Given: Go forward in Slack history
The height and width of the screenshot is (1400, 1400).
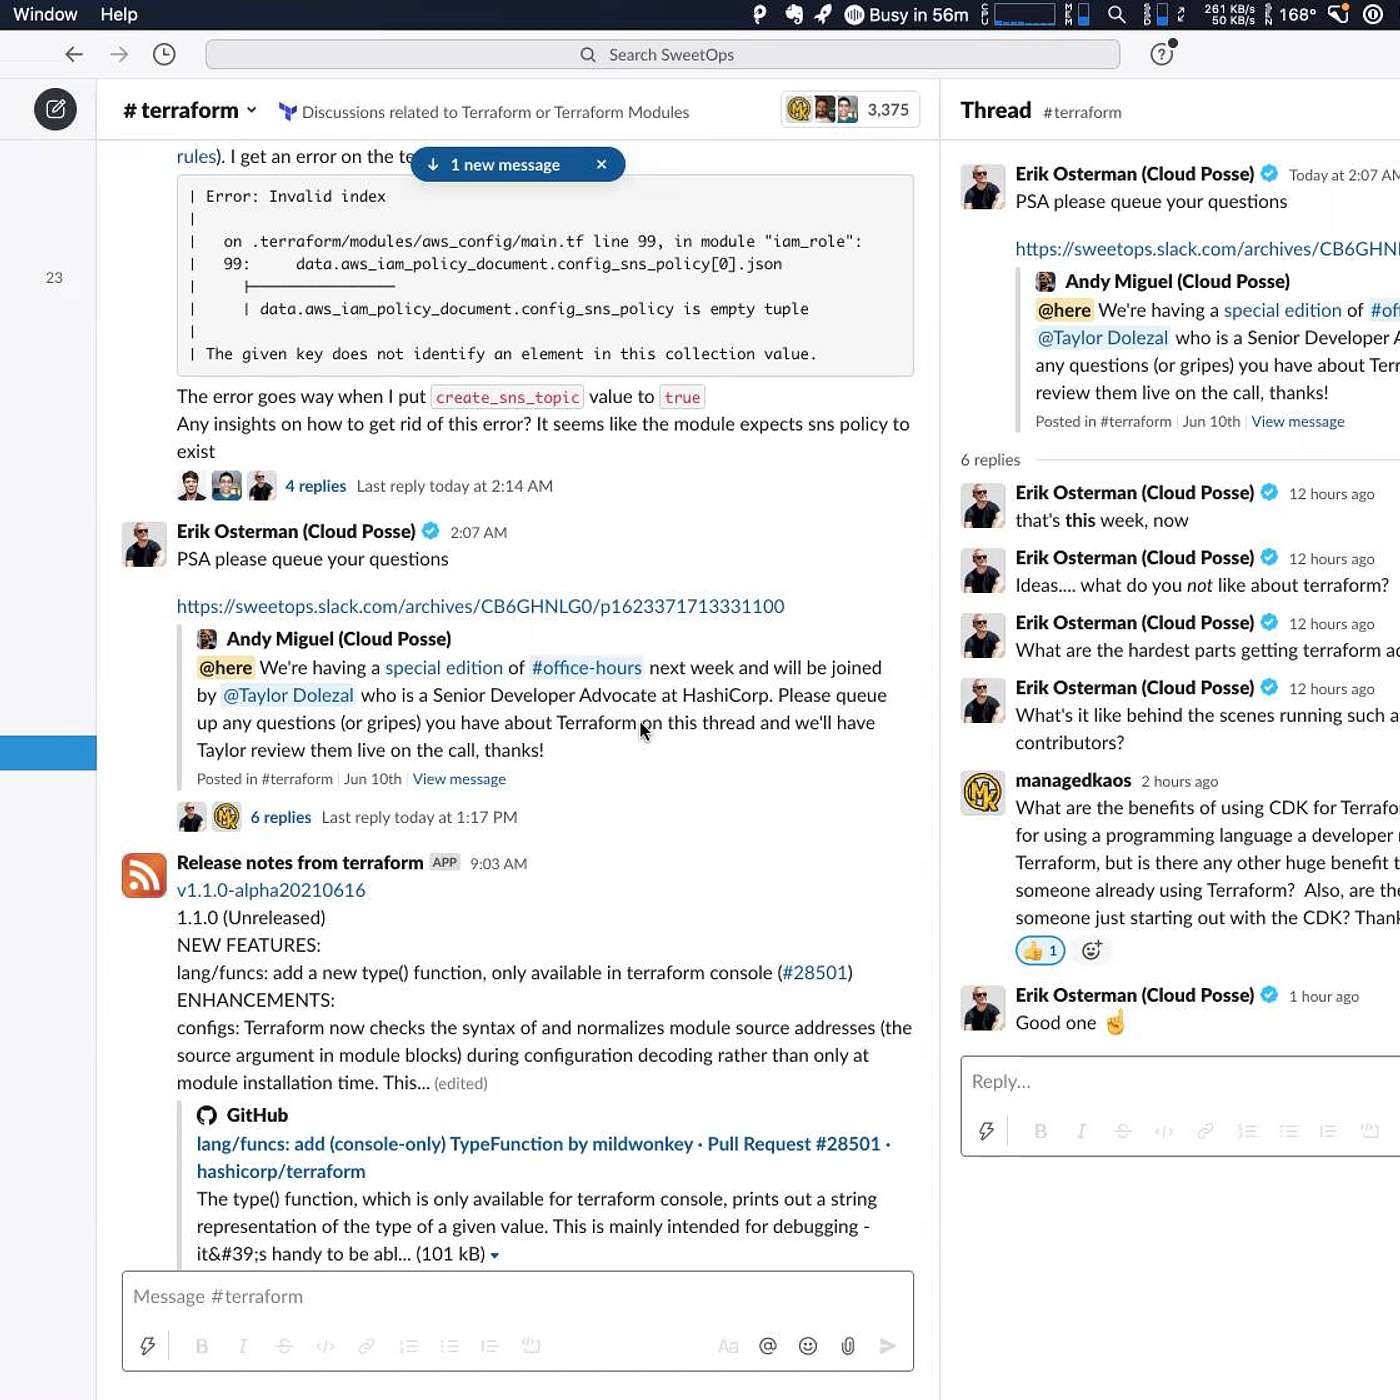Looking at the screenshot, I should coord(119,54).
